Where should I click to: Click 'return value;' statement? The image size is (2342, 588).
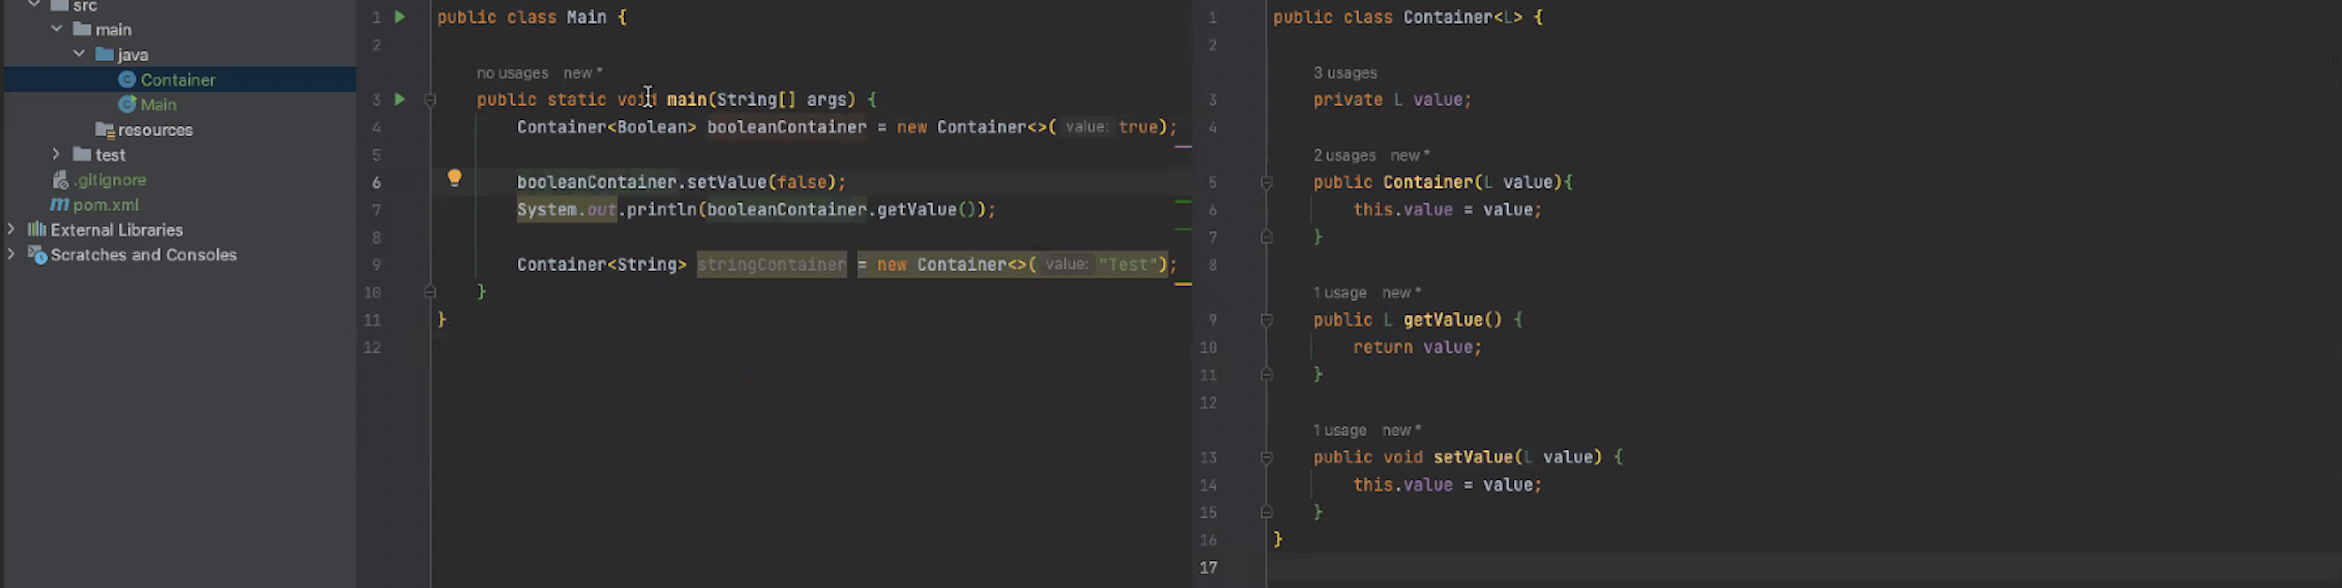[1417, 347]
